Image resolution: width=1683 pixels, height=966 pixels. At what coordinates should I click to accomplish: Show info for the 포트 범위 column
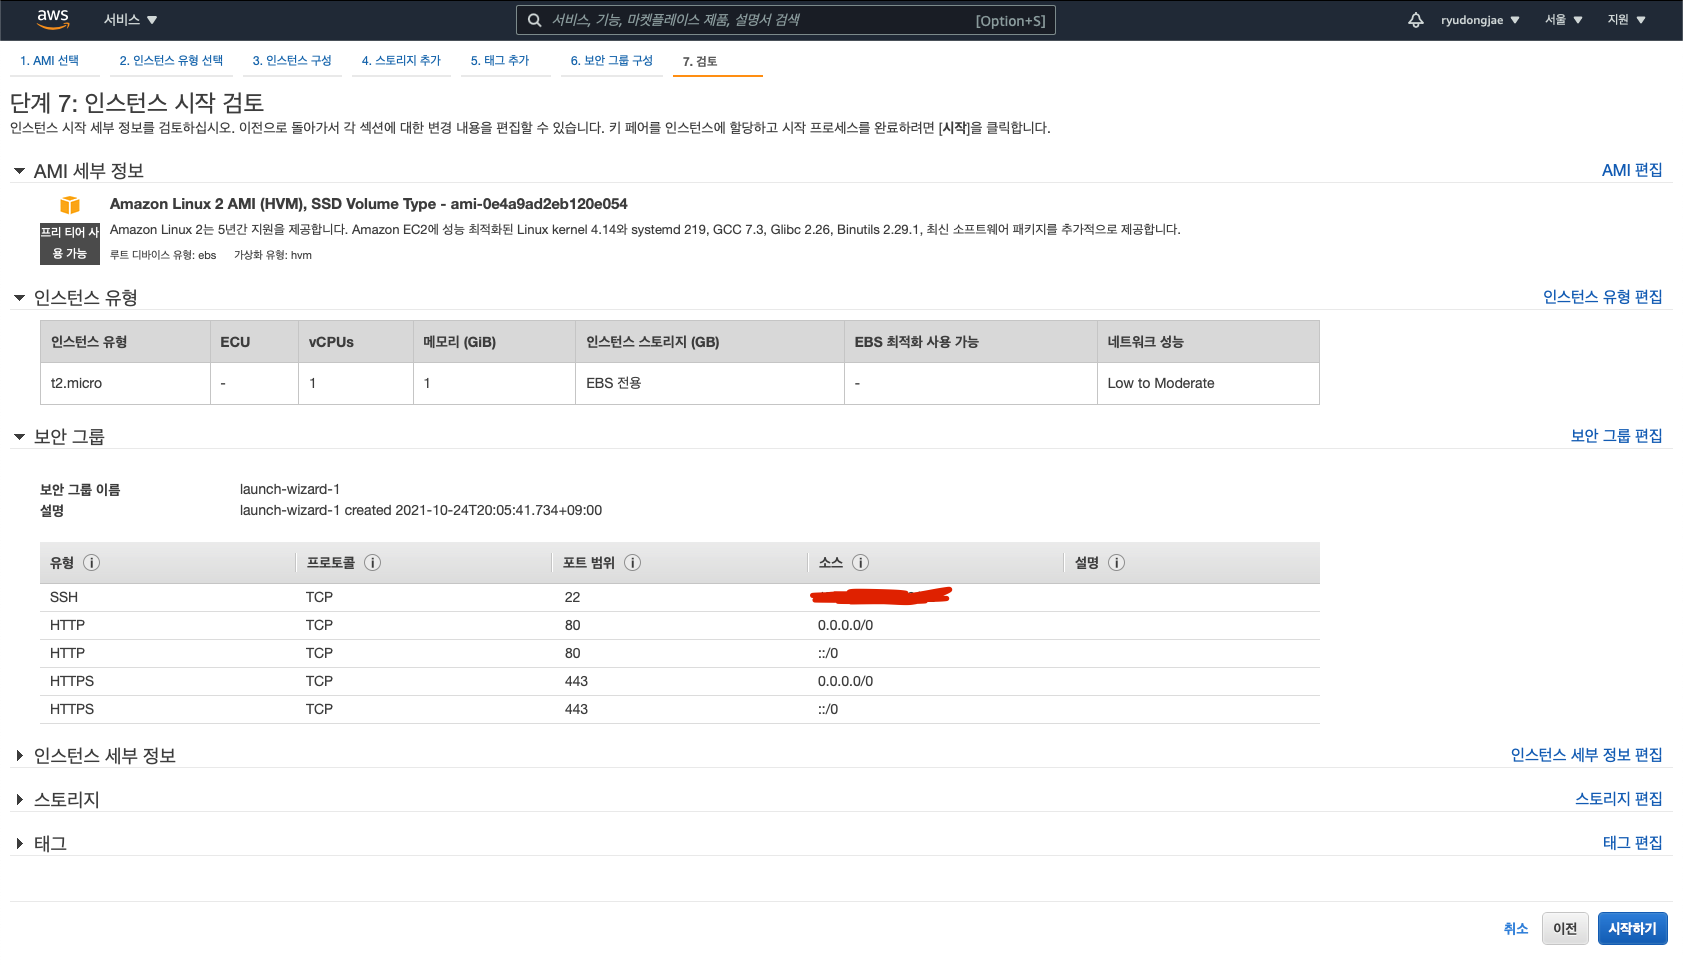pos(632,563)
